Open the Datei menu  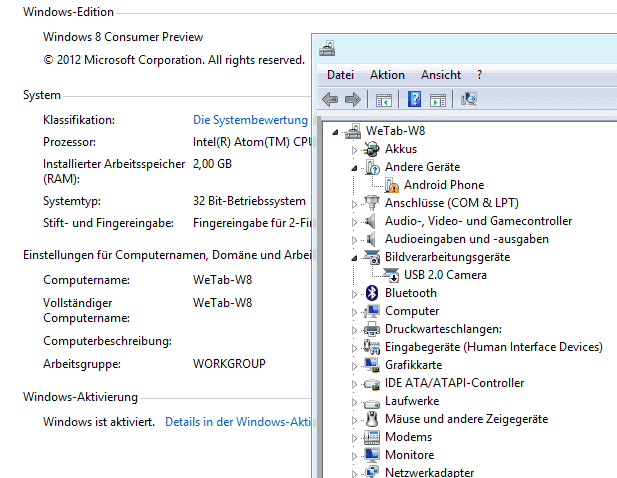click(340, 75)
